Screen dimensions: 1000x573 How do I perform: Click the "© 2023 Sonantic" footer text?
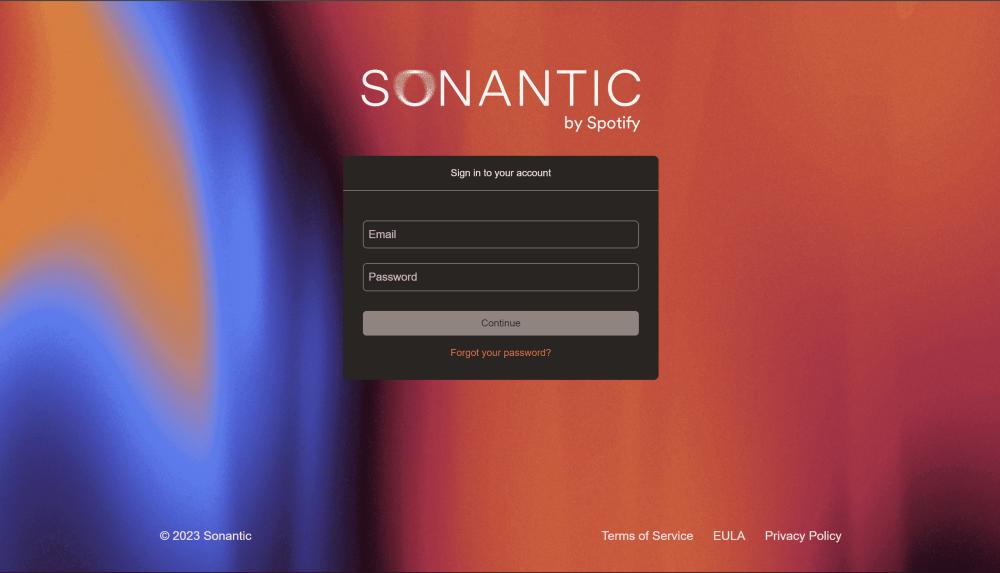tap(205, 536)
